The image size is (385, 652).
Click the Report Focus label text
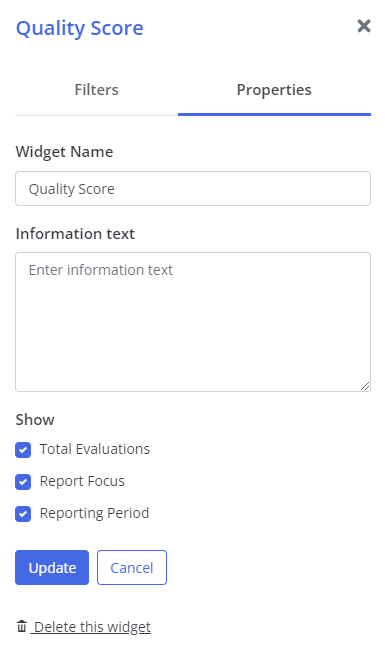(82, 481)
